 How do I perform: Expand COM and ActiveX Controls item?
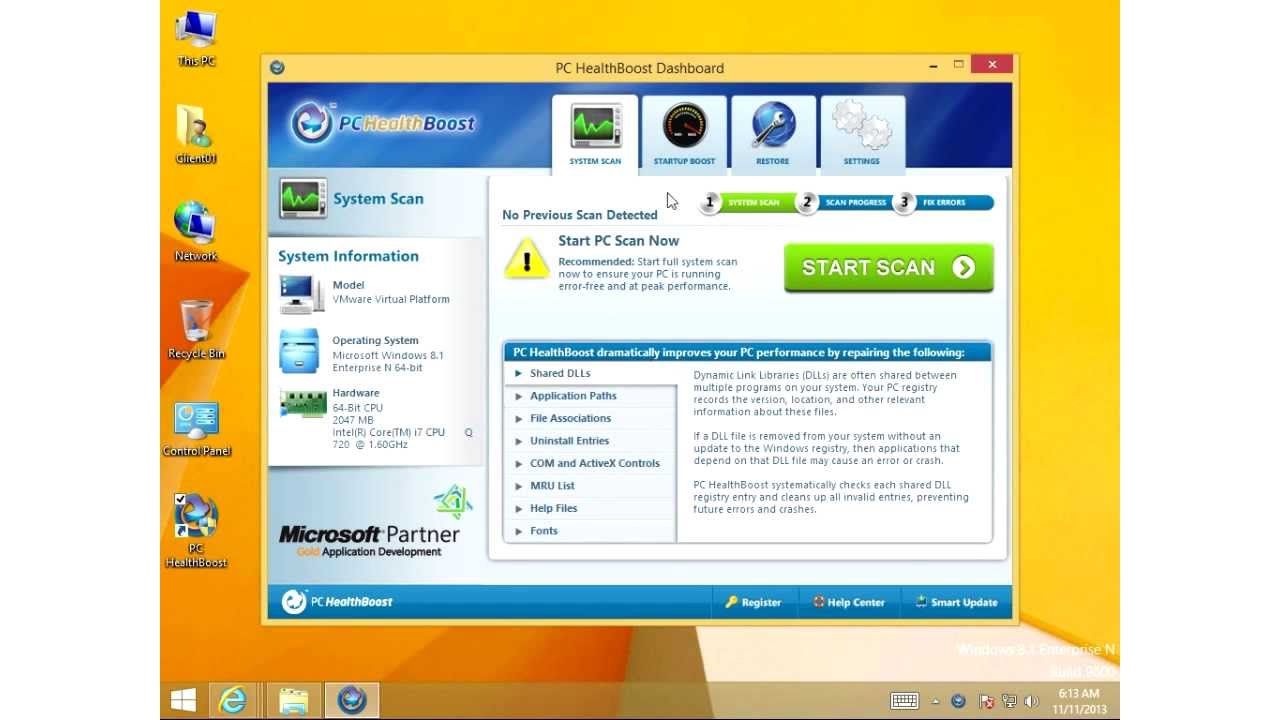[590, 463]
